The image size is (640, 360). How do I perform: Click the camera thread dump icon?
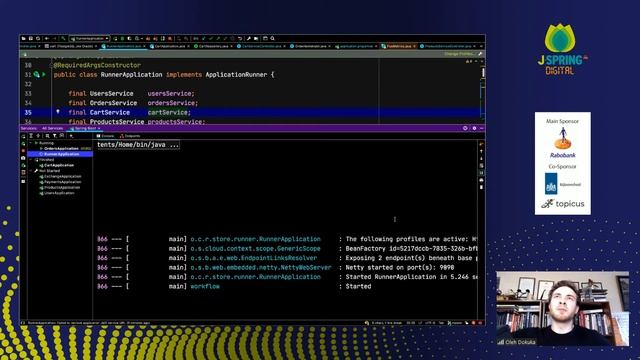click(23, 158)
